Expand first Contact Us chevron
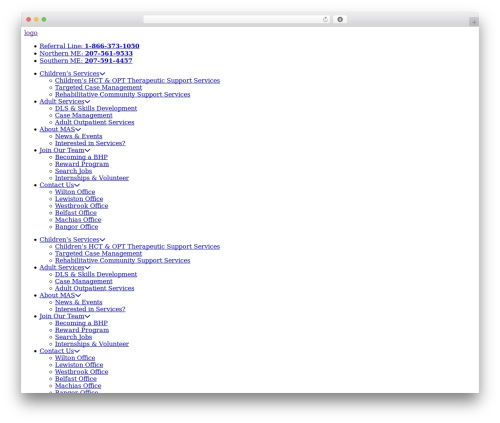Image resolution: width=500 pixels, height=423 pixels. point(77,185)
